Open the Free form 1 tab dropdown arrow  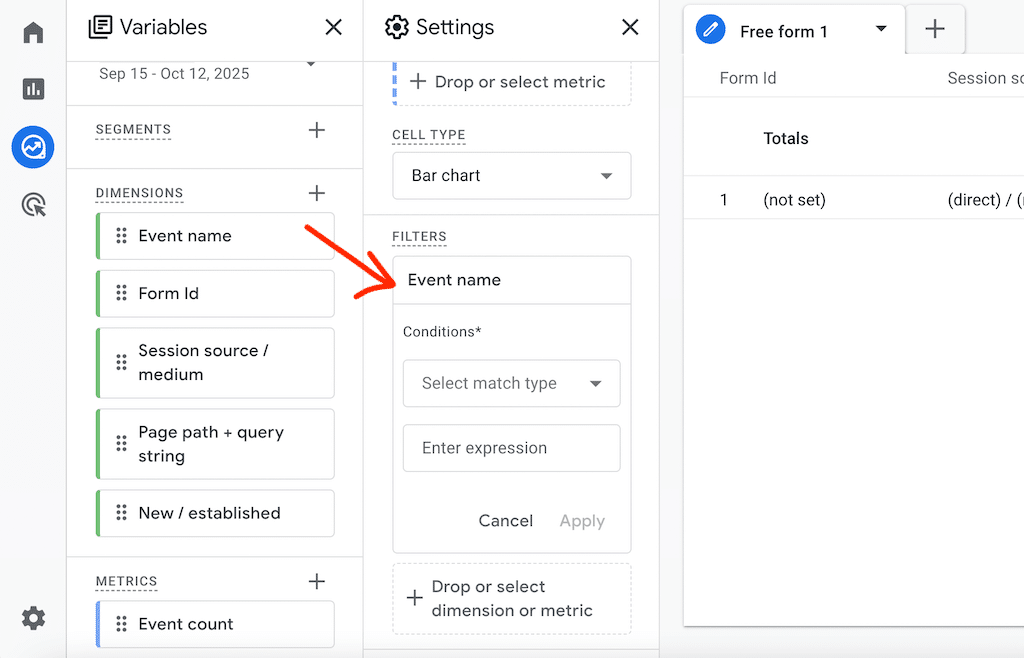click(x=881, y=29)
